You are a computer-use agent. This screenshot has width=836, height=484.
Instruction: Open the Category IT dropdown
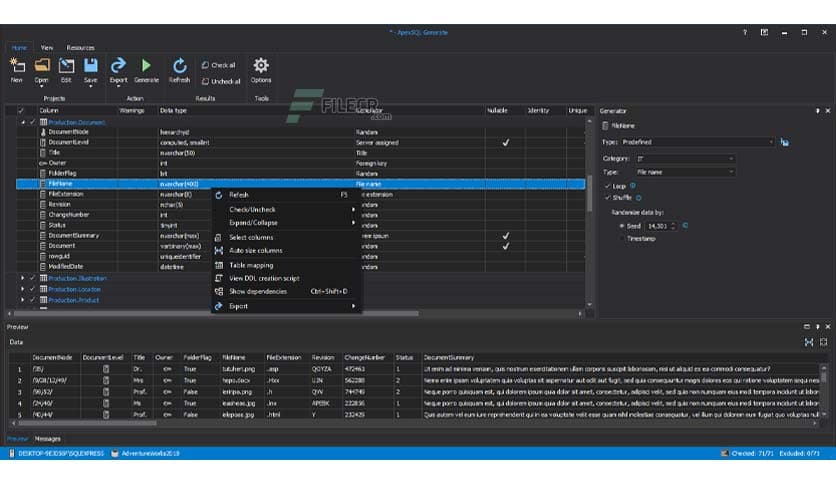click(x=685, y=159)
